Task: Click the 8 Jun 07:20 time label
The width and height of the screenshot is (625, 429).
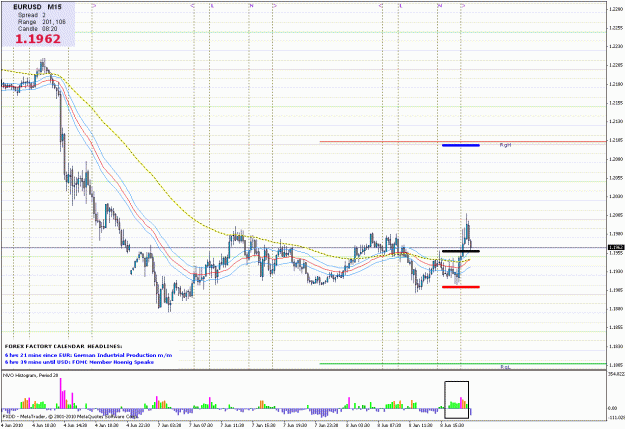Action: [389, 425]
